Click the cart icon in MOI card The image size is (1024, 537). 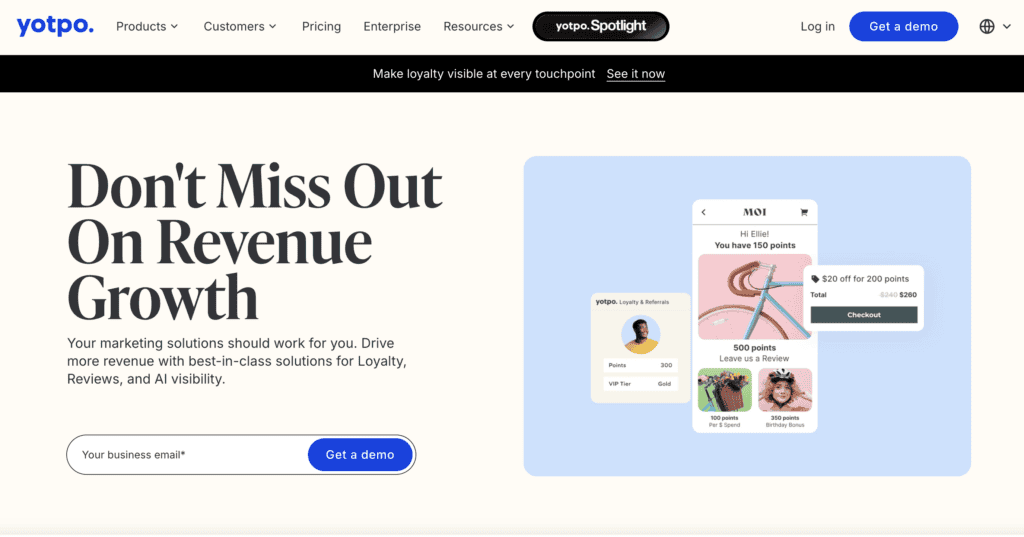point(804,212)
